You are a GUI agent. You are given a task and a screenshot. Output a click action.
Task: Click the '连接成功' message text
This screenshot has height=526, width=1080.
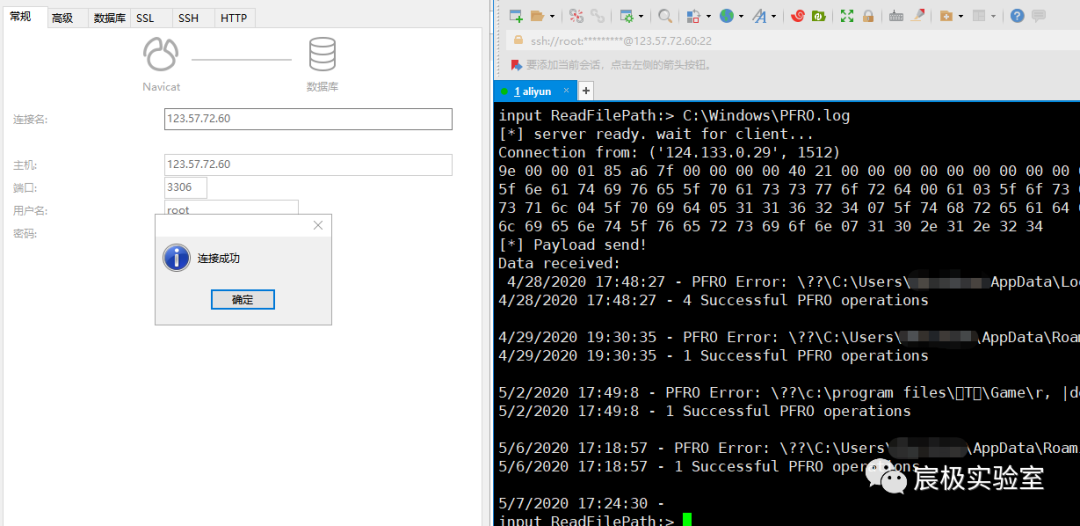coord(218,259)
